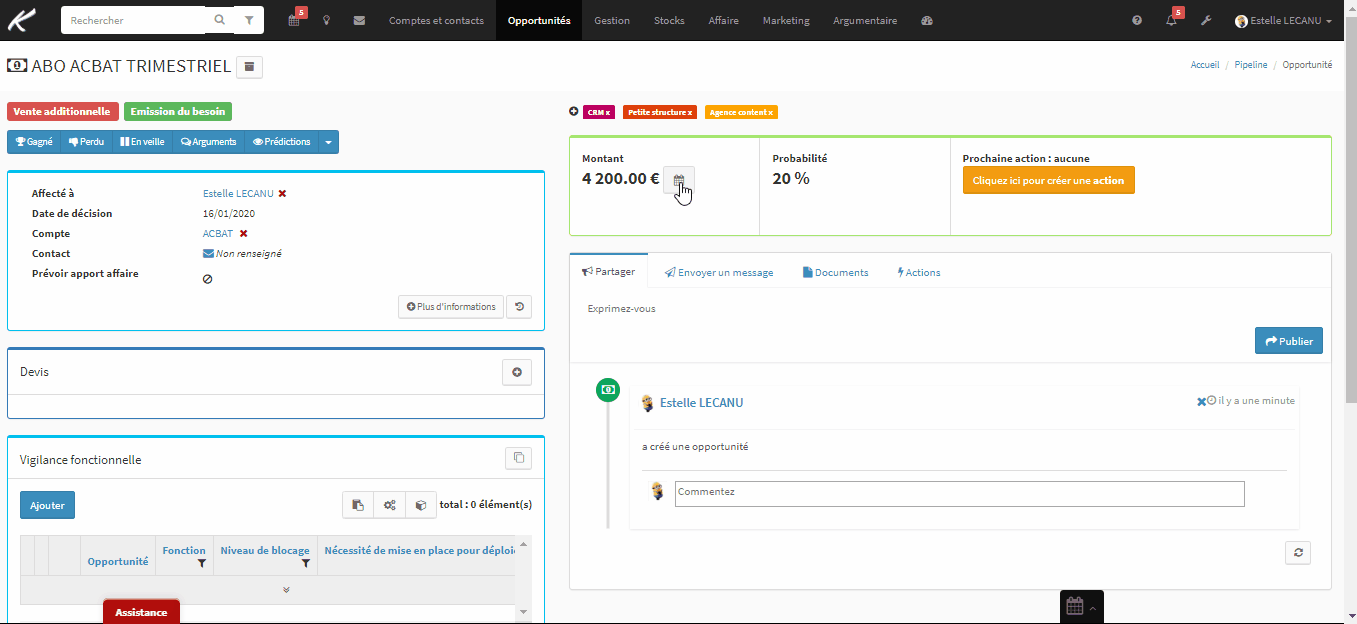The image size is (1357, 624).
Task: Mark opportunity as Perdu
Action: click(x=87, y=142)
